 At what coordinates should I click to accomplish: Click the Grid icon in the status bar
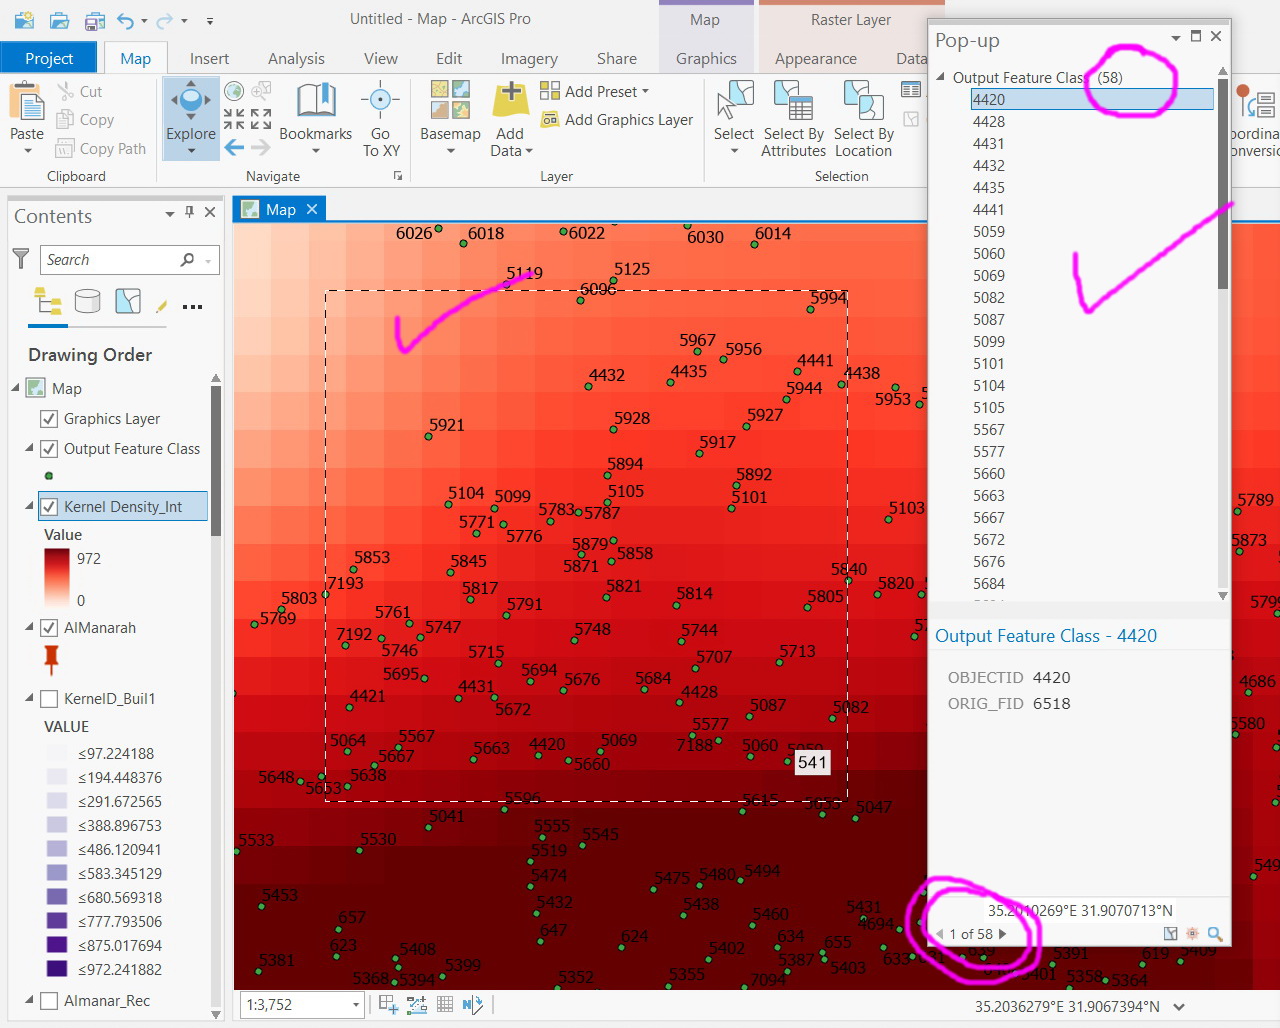445,1004
